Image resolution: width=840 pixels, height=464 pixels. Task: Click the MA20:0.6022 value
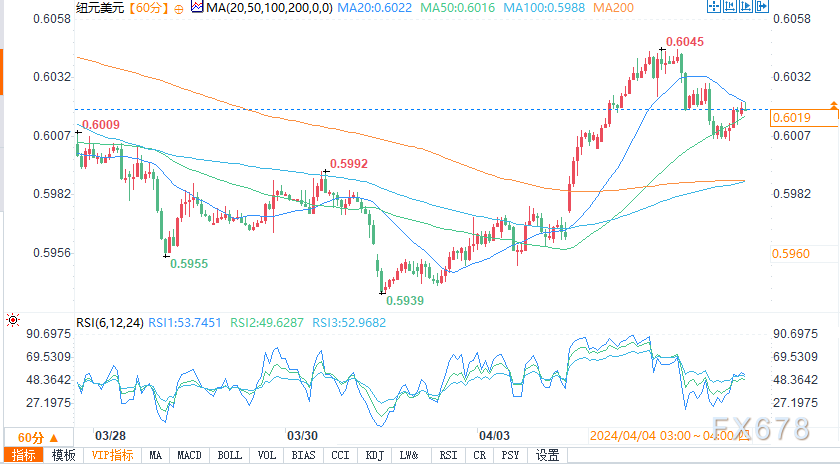[374, 8]
